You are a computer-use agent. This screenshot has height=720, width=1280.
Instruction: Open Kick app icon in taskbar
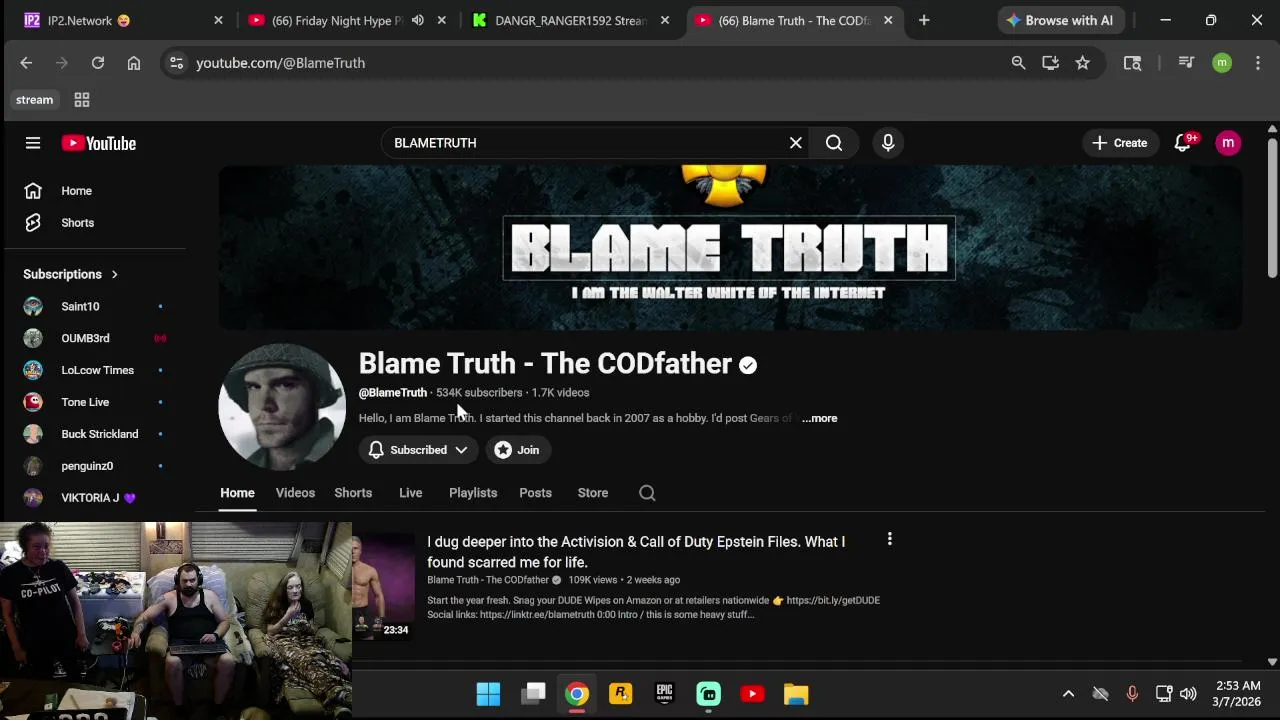(x=708, y=694)
